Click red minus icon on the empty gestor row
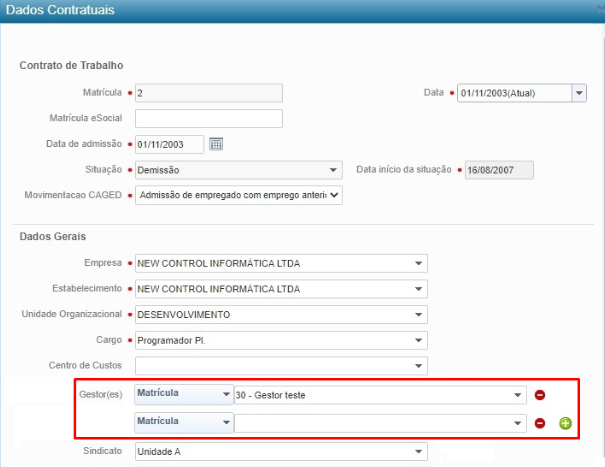The width and height of the screenshot is (605, 467). (540, 423)
